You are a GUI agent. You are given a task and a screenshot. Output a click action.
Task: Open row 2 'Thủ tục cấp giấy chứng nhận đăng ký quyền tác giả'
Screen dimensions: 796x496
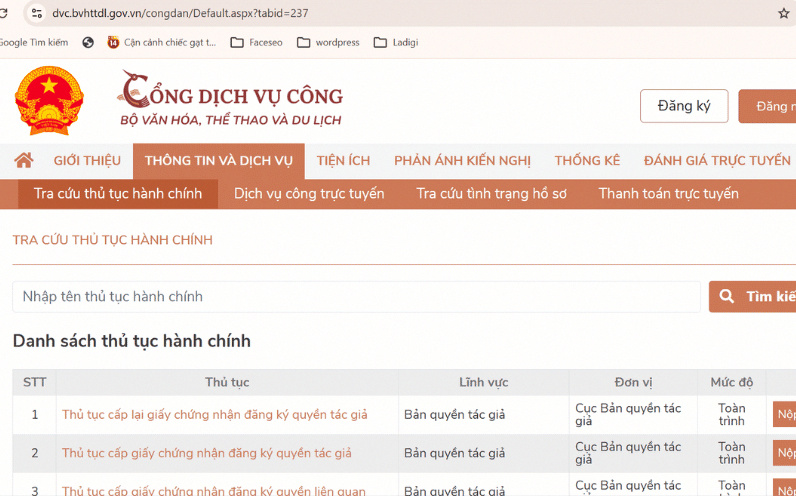pos(207,453)
